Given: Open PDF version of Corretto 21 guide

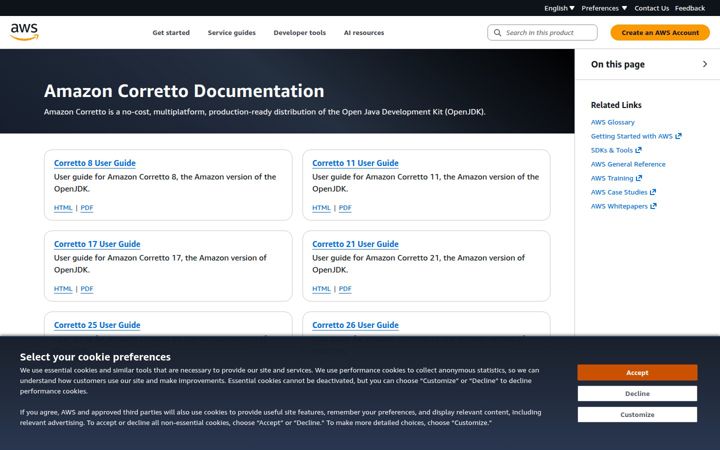Looking at the screenshot, I should [345, 289].
